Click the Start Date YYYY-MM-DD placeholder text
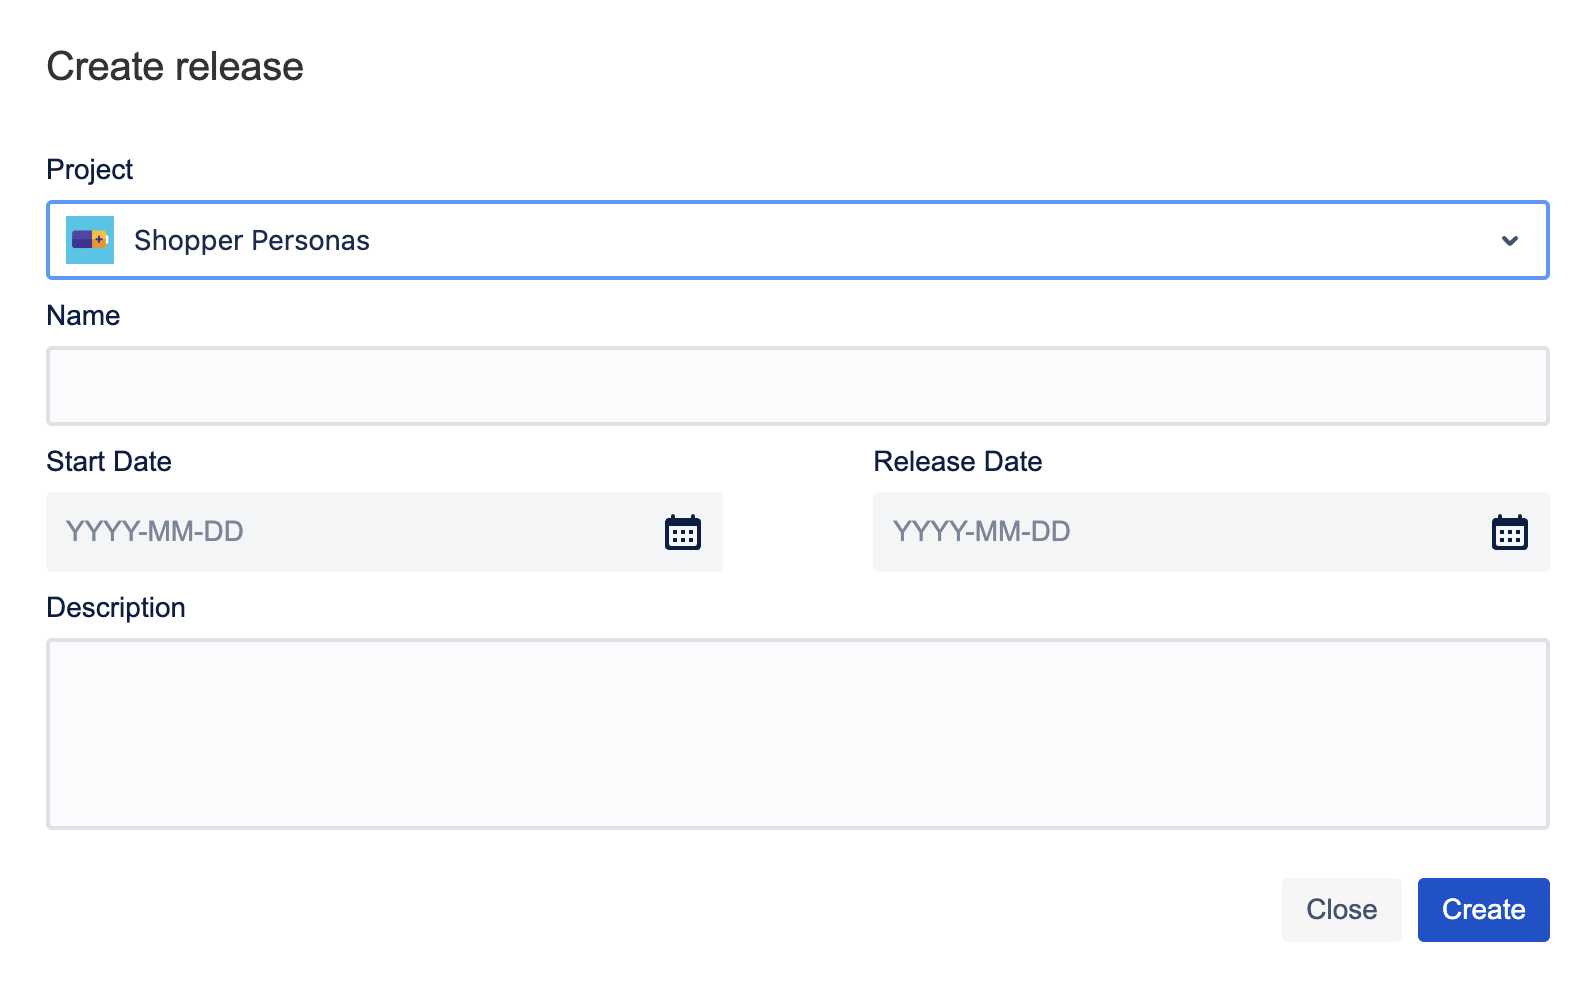The image size is (1596, 988). pyautogui.click(x=155, y=532)
